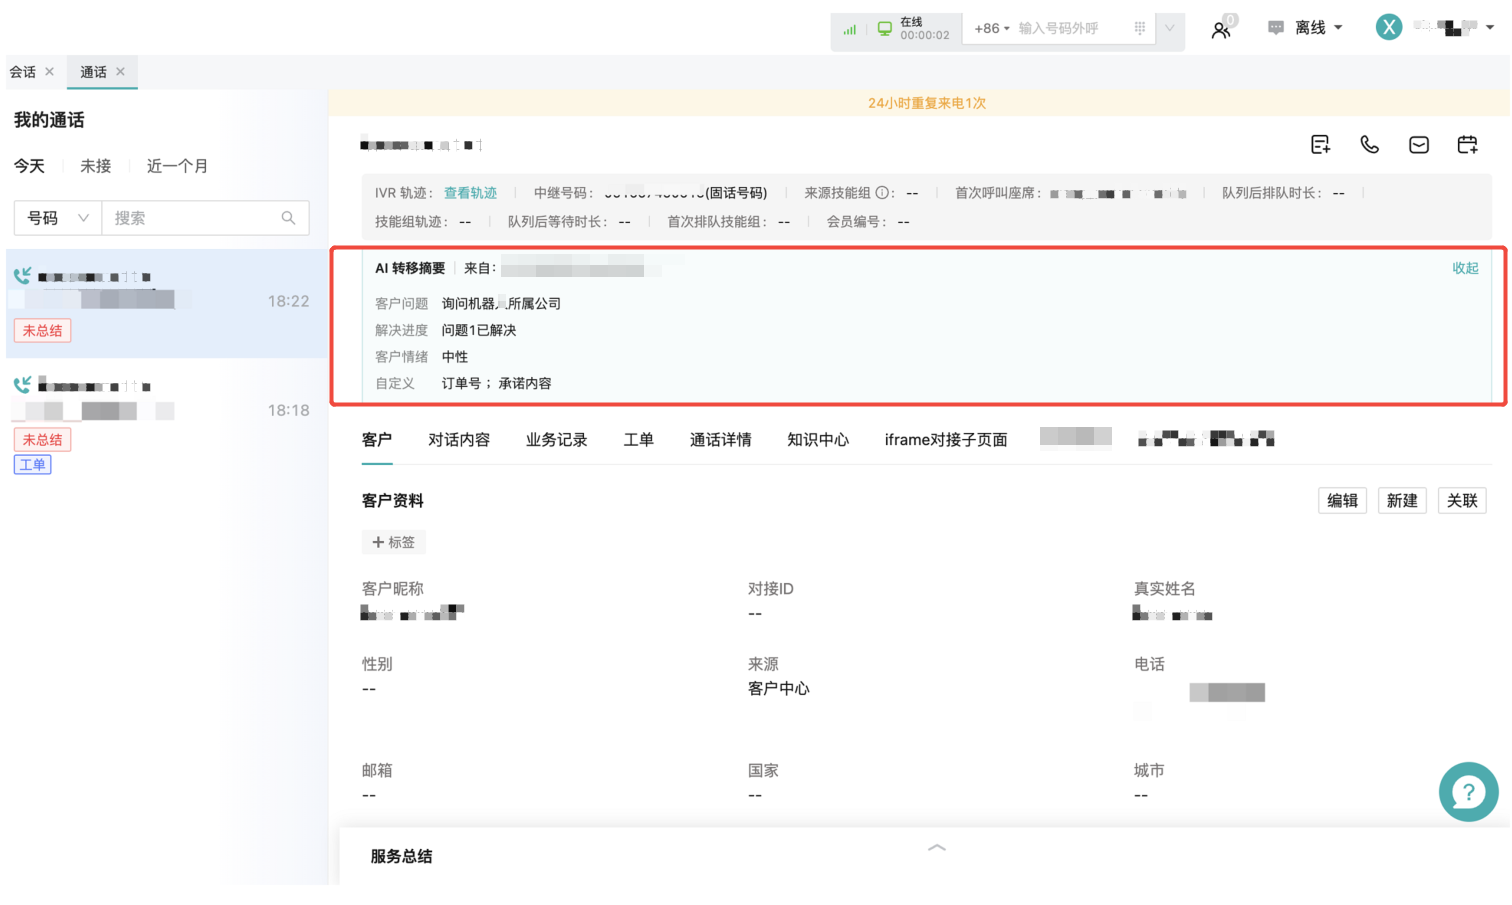Click the incoming call icon at 18:18
This screenshot has width=1512, height=905.
click(22, 384)
